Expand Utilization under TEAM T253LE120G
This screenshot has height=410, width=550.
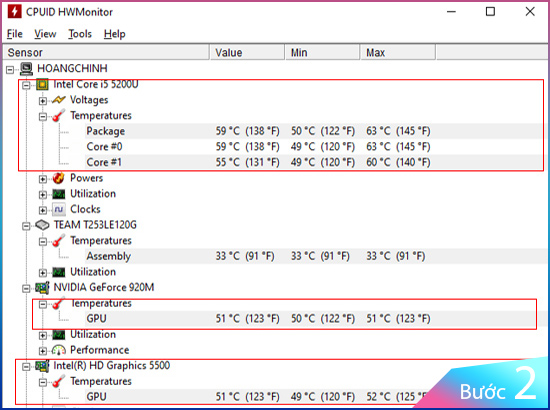coord(43,273)
